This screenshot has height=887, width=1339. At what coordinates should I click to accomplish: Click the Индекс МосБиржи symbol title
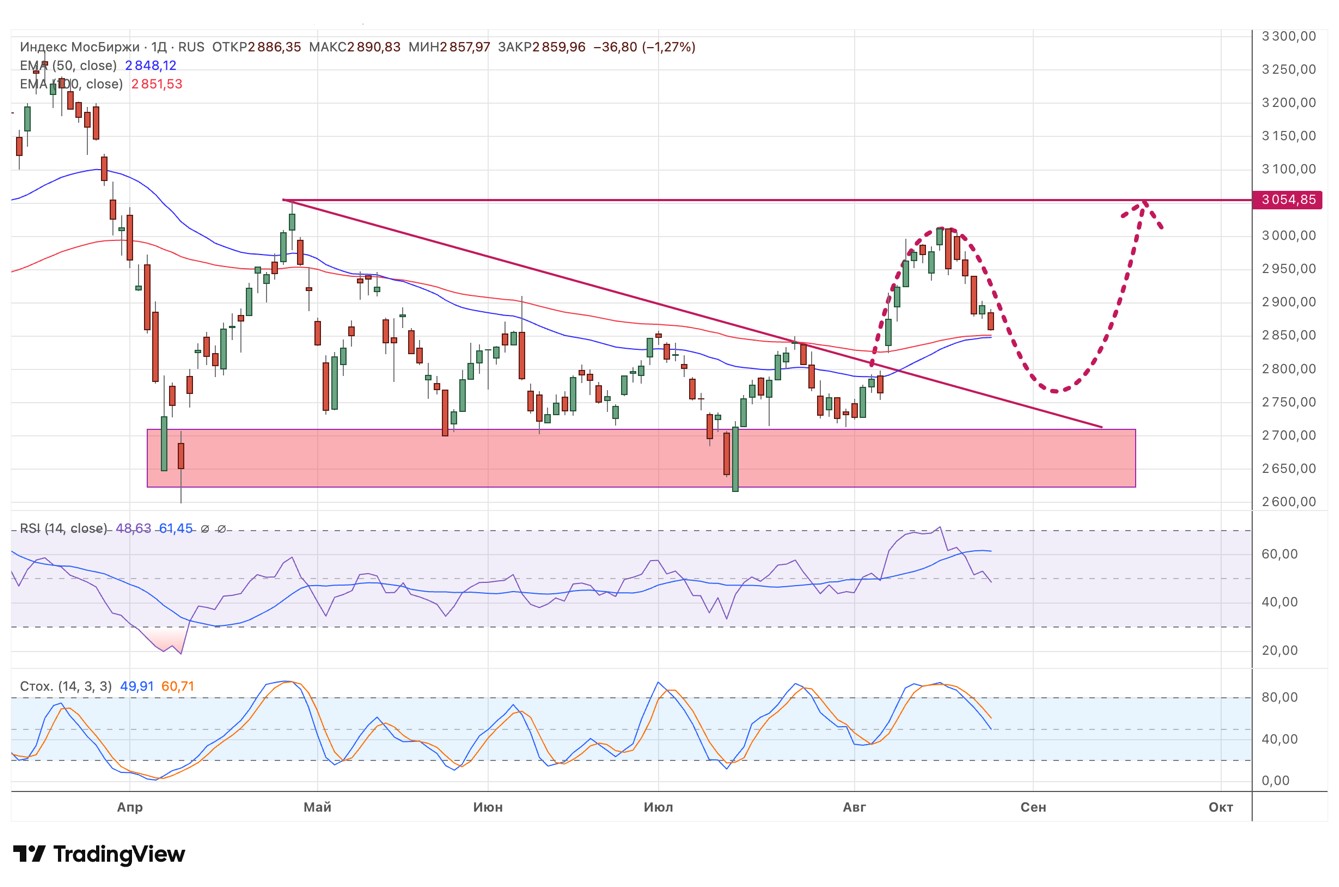80,47
